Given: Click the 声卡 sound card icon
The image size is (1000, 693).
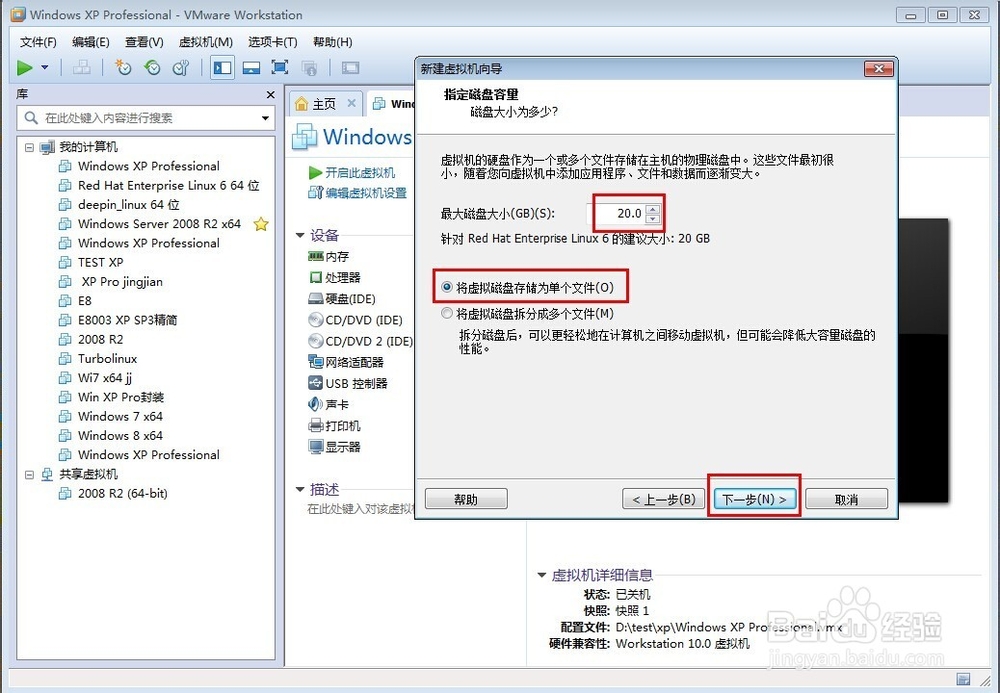Looking at the screenshot, I should click(316, 404).
